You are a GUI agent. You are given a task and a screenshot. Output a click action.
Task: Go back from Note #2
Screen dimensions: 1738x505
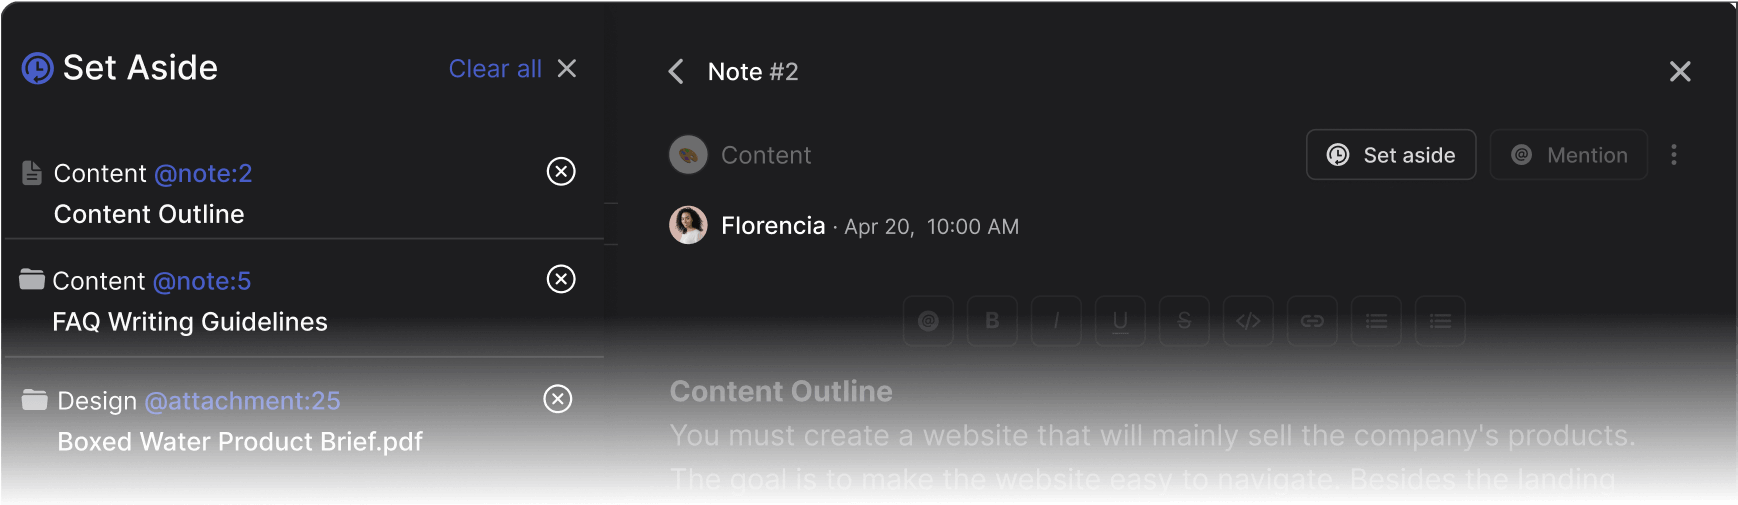[x=677, y=72]
